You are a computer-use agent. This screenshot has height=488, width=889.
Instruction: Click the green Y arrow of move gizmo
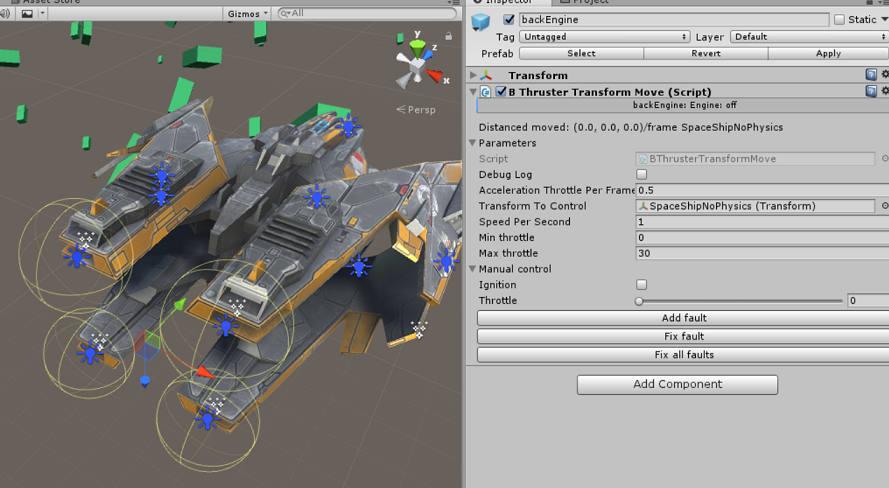[179, 305]
